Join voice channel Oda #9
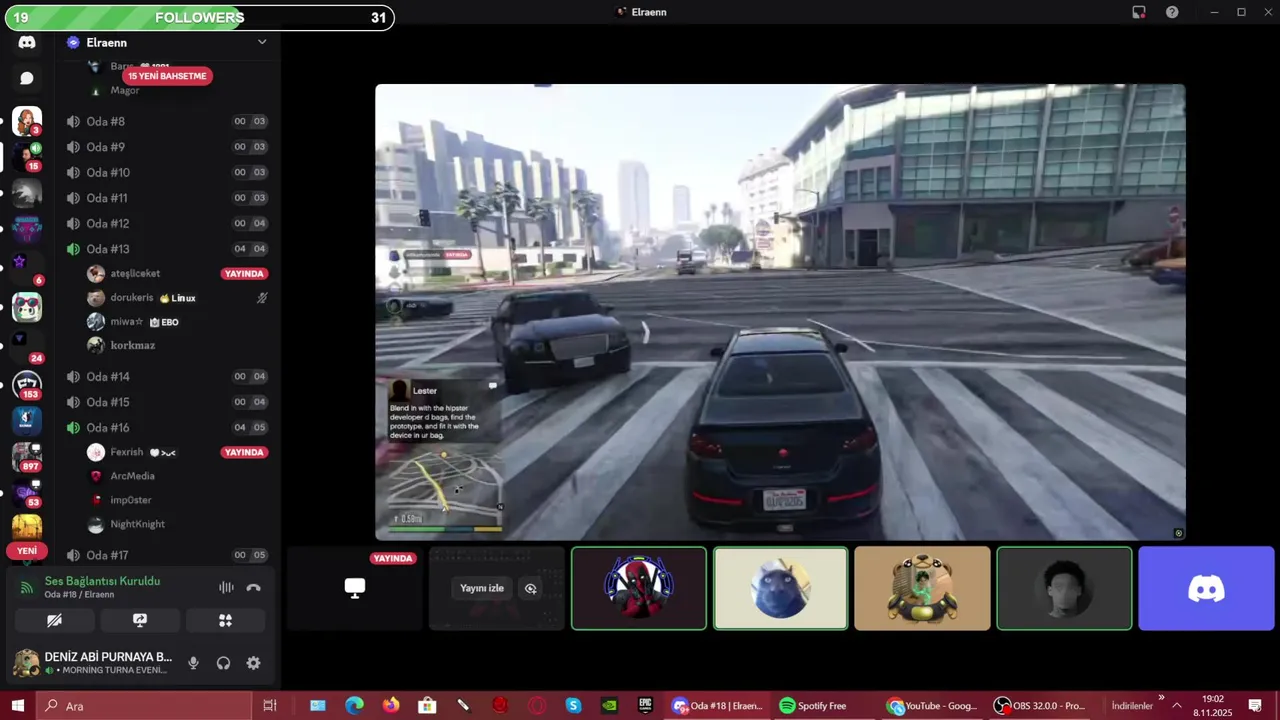1280x720 pixels. pyautogui.click(x=167, y=147)
